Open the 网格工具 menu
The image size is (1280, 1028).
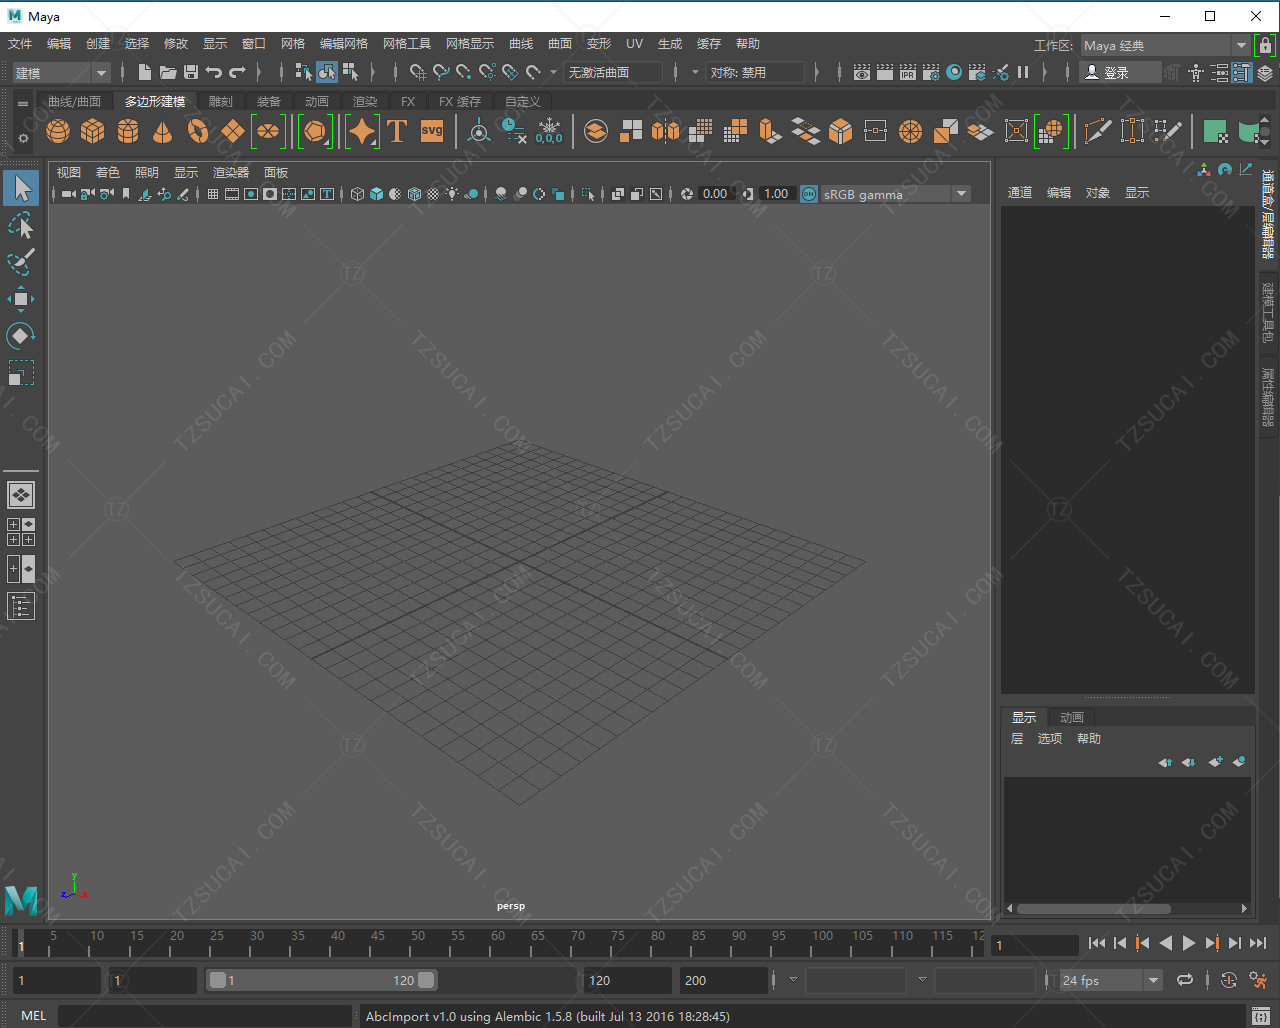pos(406,44)
